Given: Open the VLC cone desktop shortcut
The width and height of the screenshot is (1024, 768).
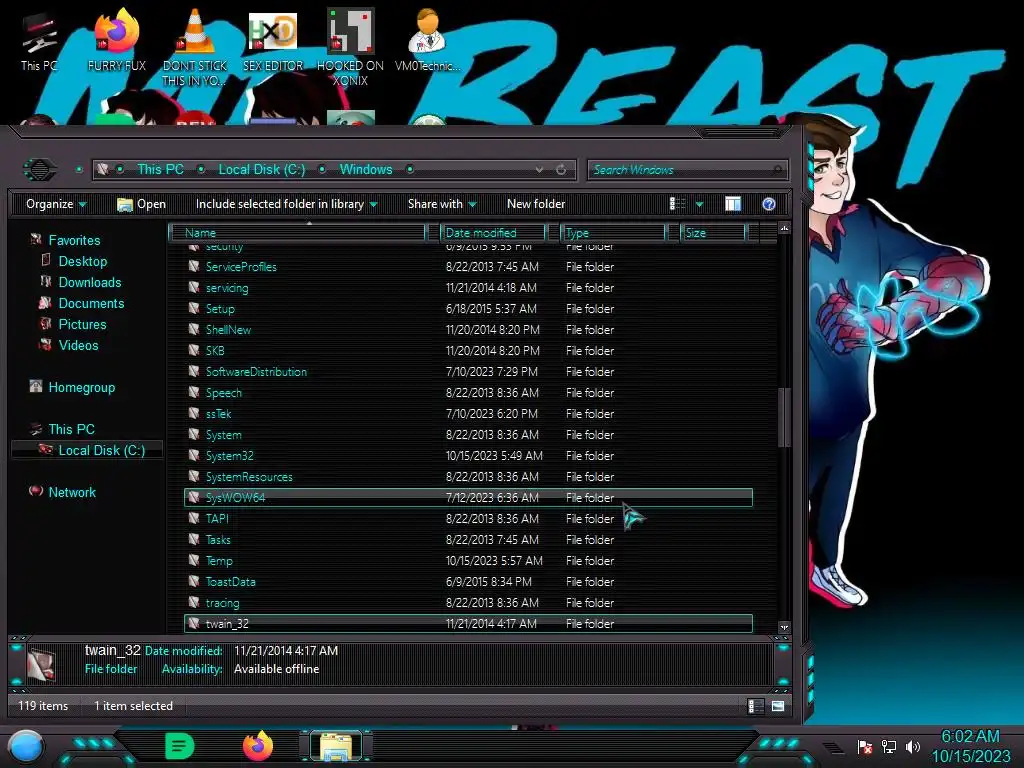Looking at the screenshot, I should 195,47.
